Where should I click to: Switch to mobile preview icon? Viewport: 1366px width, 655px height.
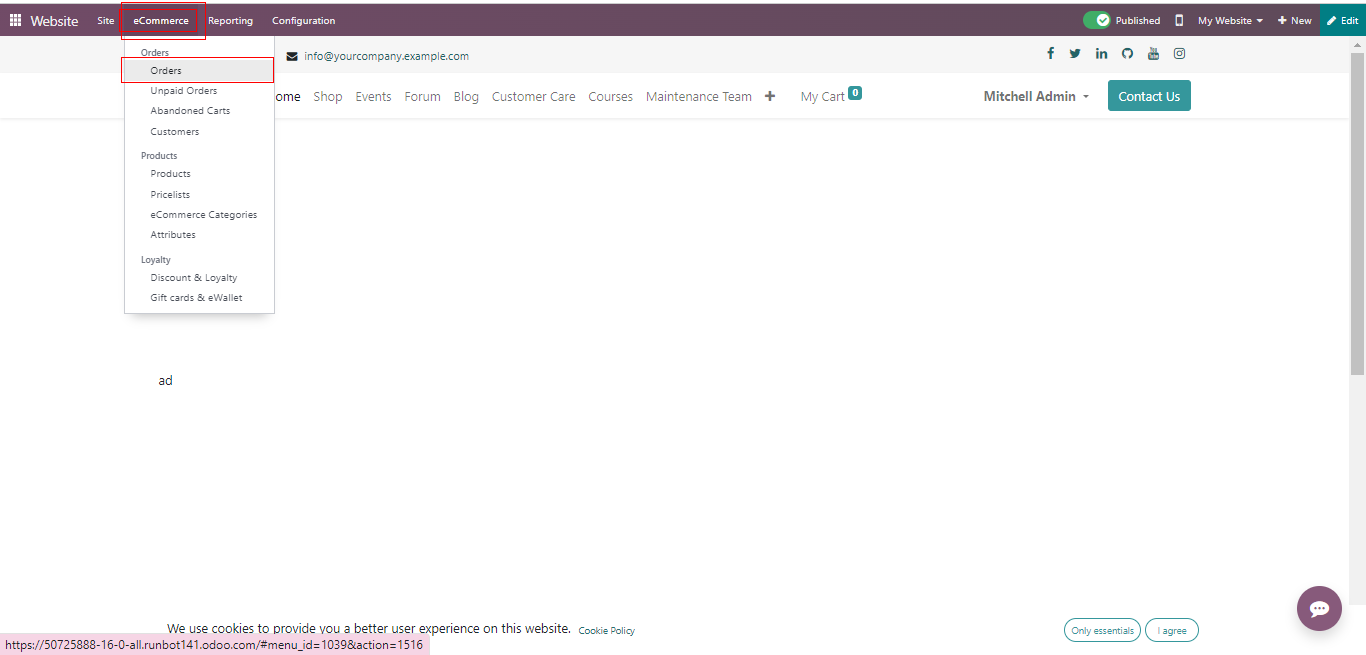[x=1179, y=20]
